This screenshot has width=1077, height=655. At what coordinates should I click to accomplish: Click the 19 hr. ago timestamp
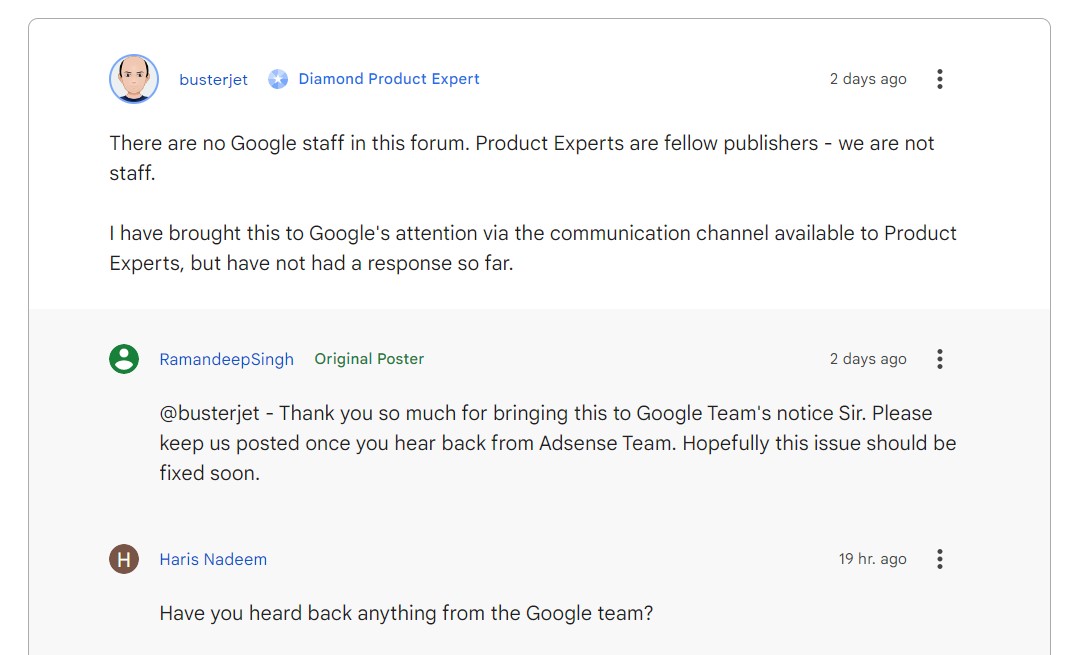click(872, 559)
